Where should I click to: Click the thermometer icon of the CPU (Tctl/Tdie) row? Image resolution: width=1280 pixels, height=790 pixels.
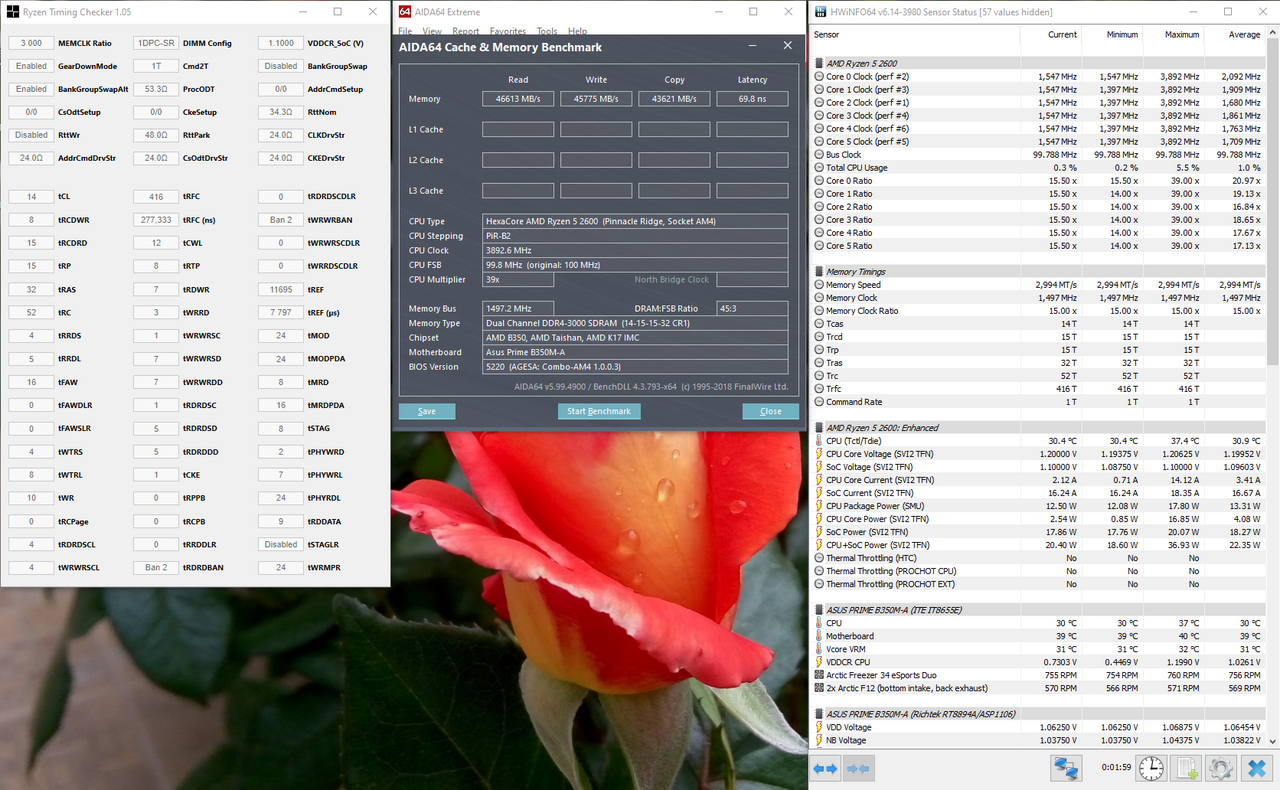click(819, 440)
